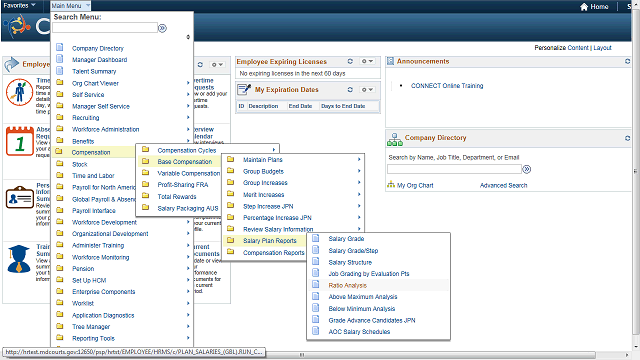Open Salary Grade/Step menu entry

(x=353, y=251)
